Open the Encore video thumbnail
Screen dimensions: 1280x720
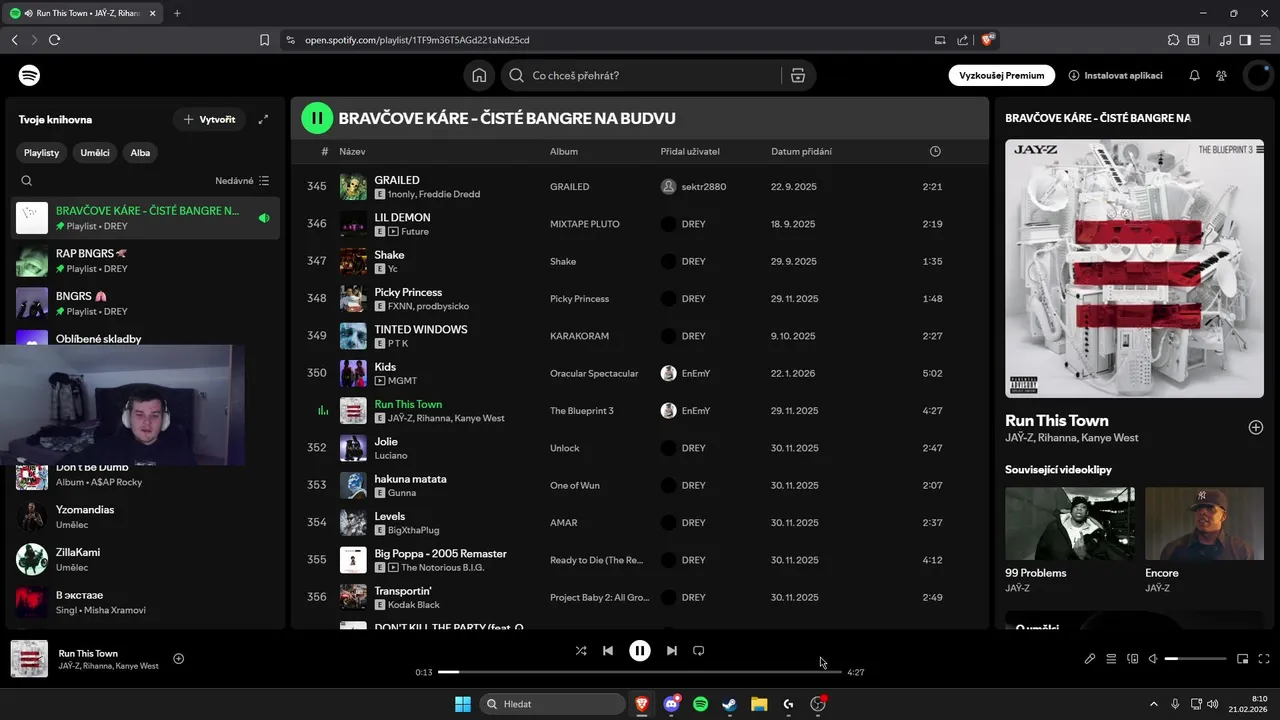[1204, 523]
